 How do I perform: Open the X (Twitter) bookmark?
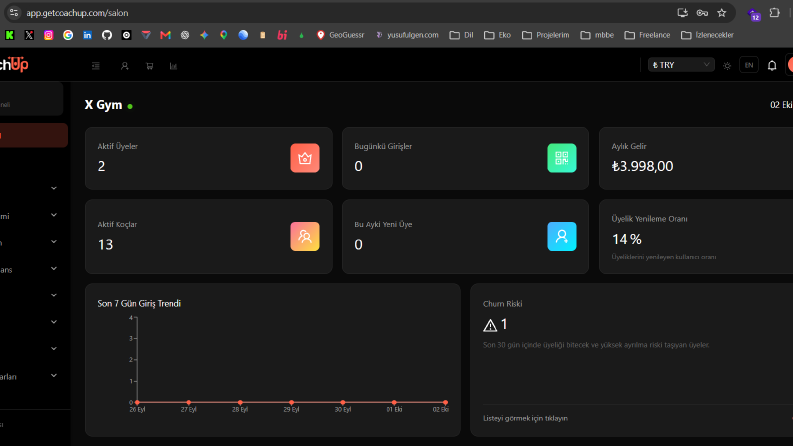tap(29, 35)
